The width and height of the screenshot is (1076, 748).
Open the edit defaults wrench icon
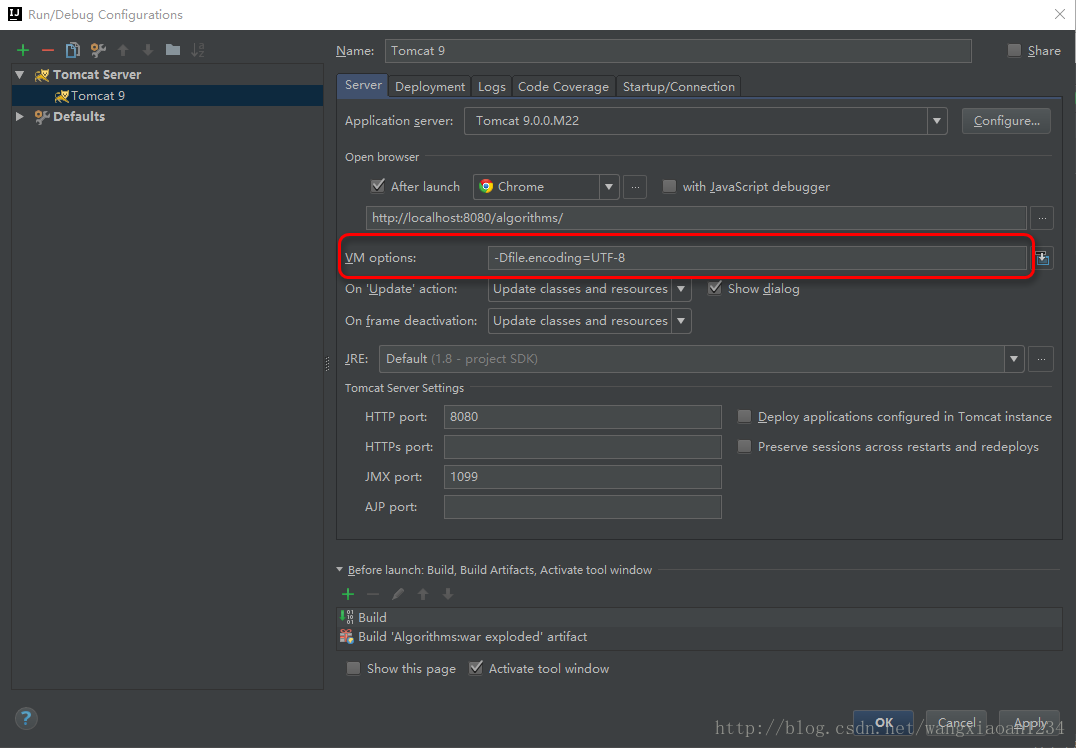click(97, 50)
